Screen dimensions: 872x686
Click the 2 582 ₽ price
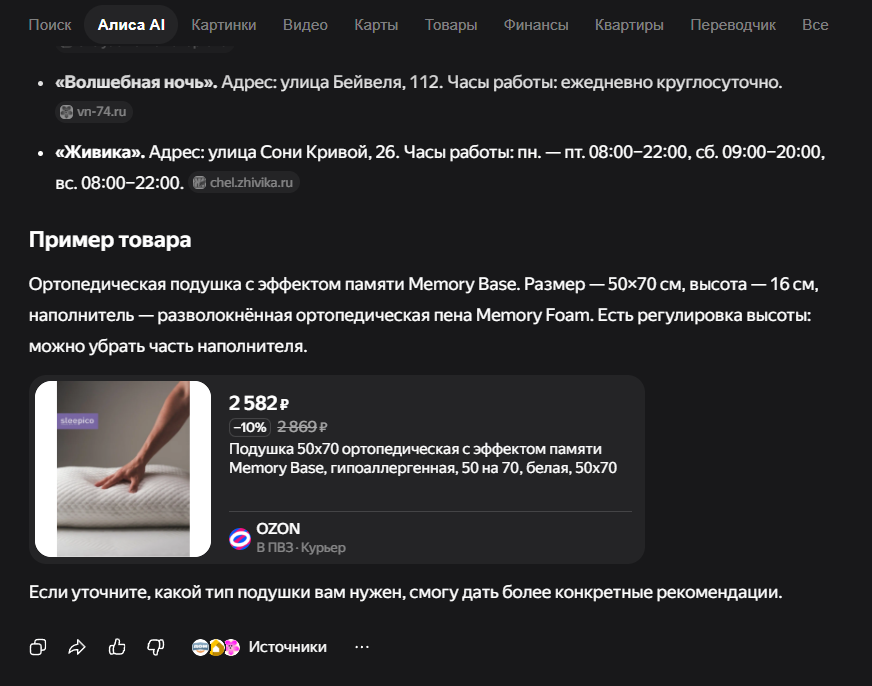point(259,403)
